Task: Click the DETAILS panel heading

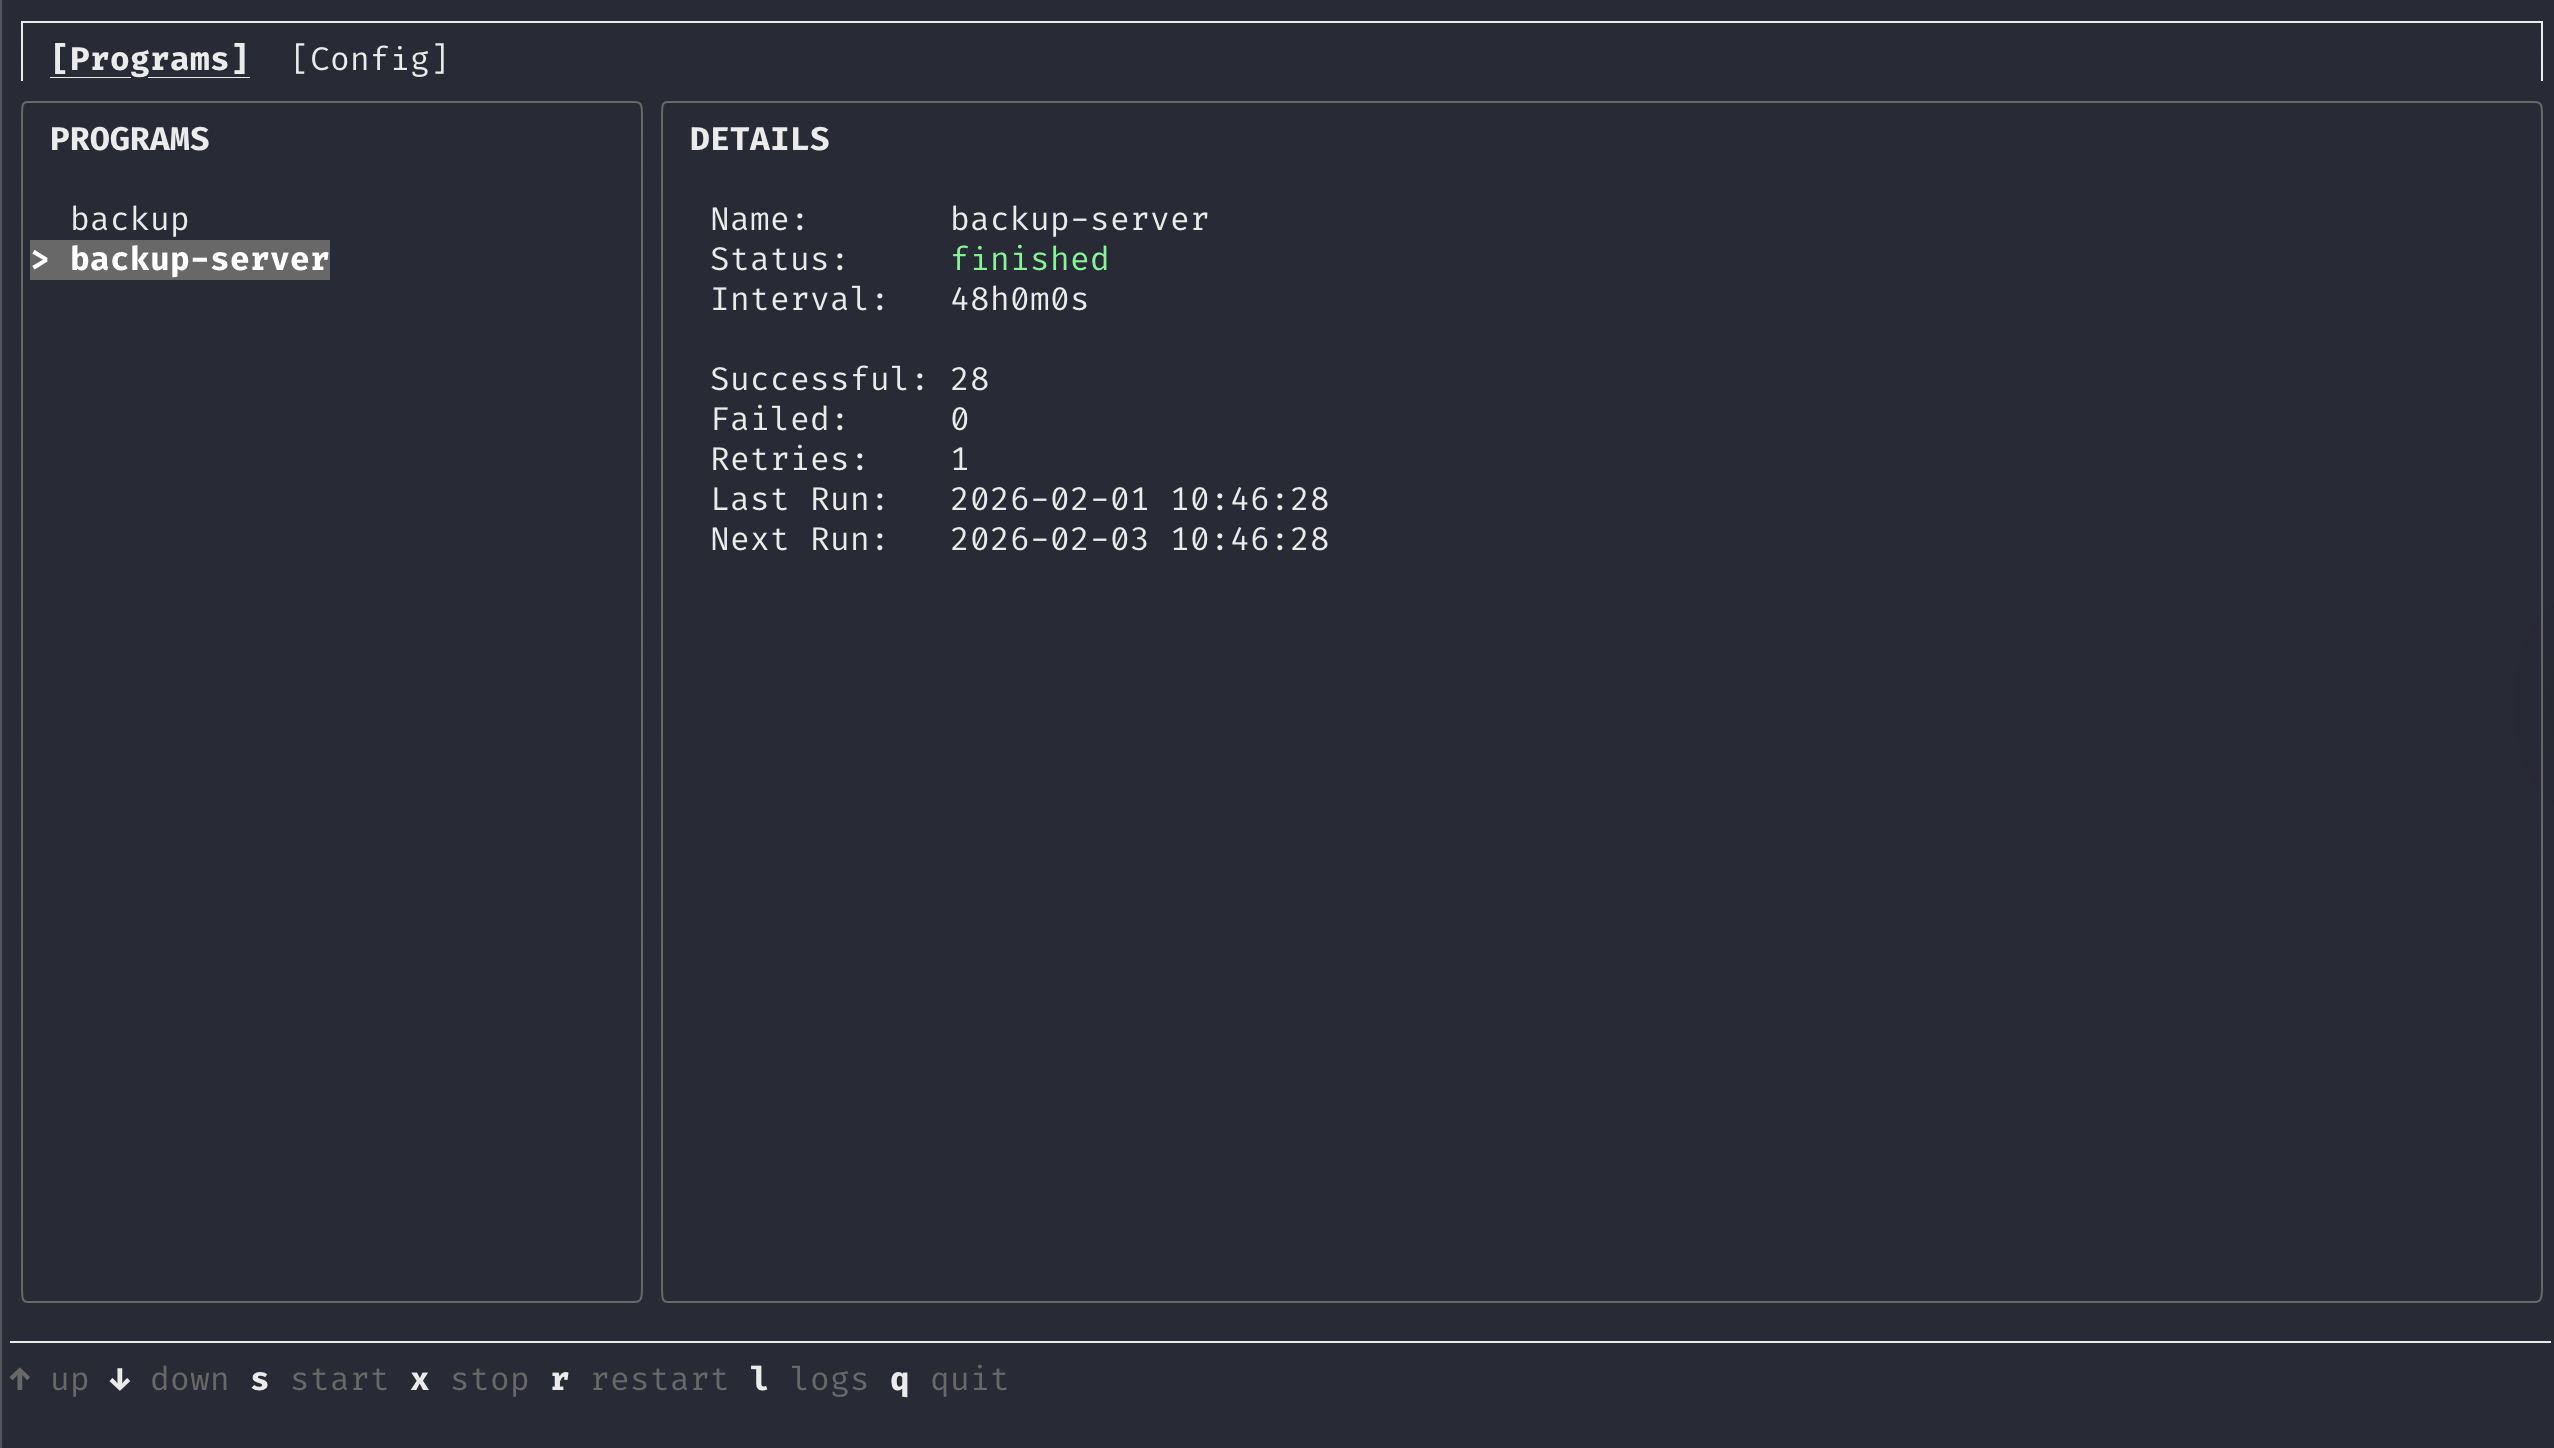Action: pyautogui.click(x=759, y=139)
